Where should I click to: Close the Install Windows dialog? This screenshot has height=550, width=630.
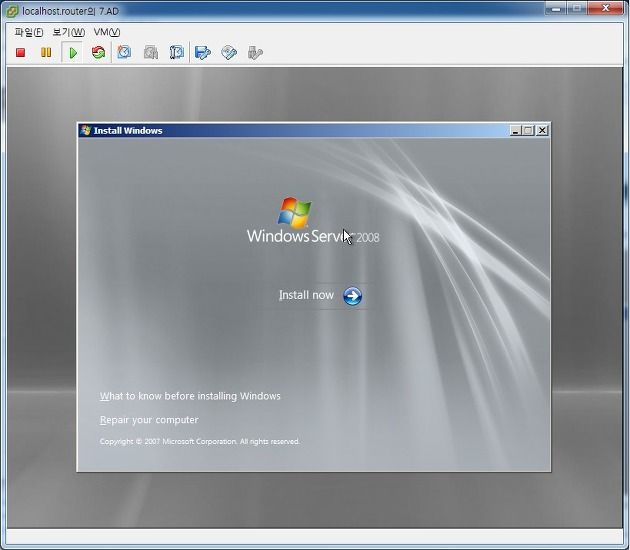542,131
